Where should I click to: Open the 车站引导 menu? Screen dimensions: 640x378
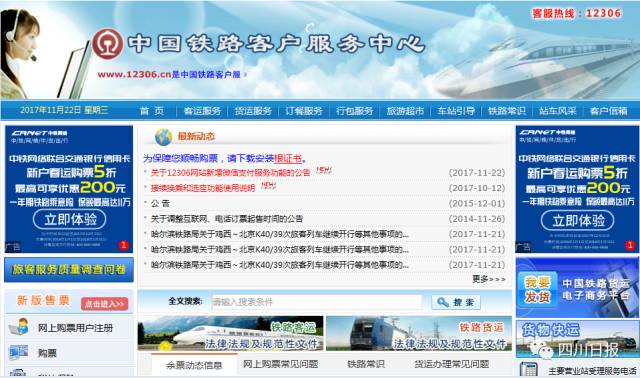pyautogui.click(x=456, y=111)
